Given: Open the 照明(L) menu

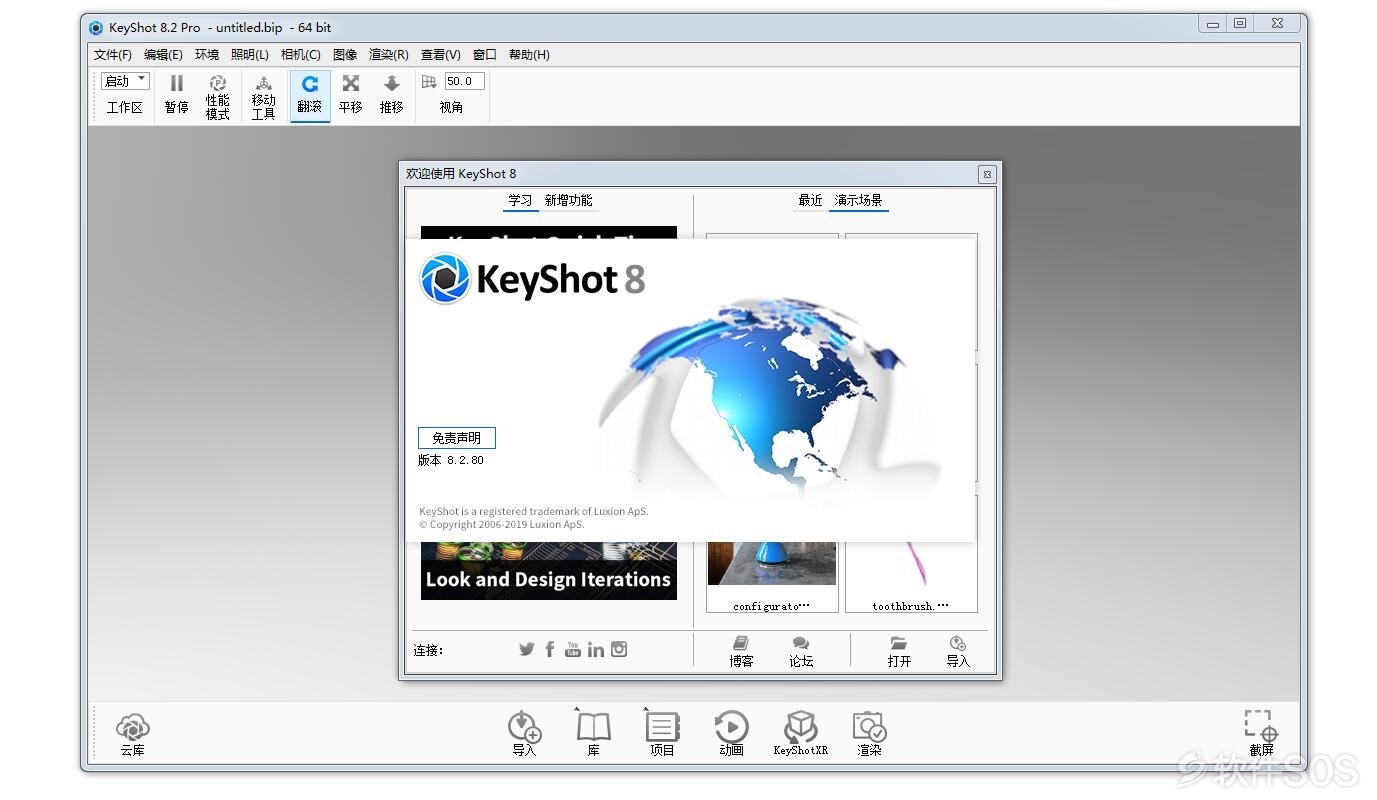Looking at the screenshot, I should (x=250, y=55).
